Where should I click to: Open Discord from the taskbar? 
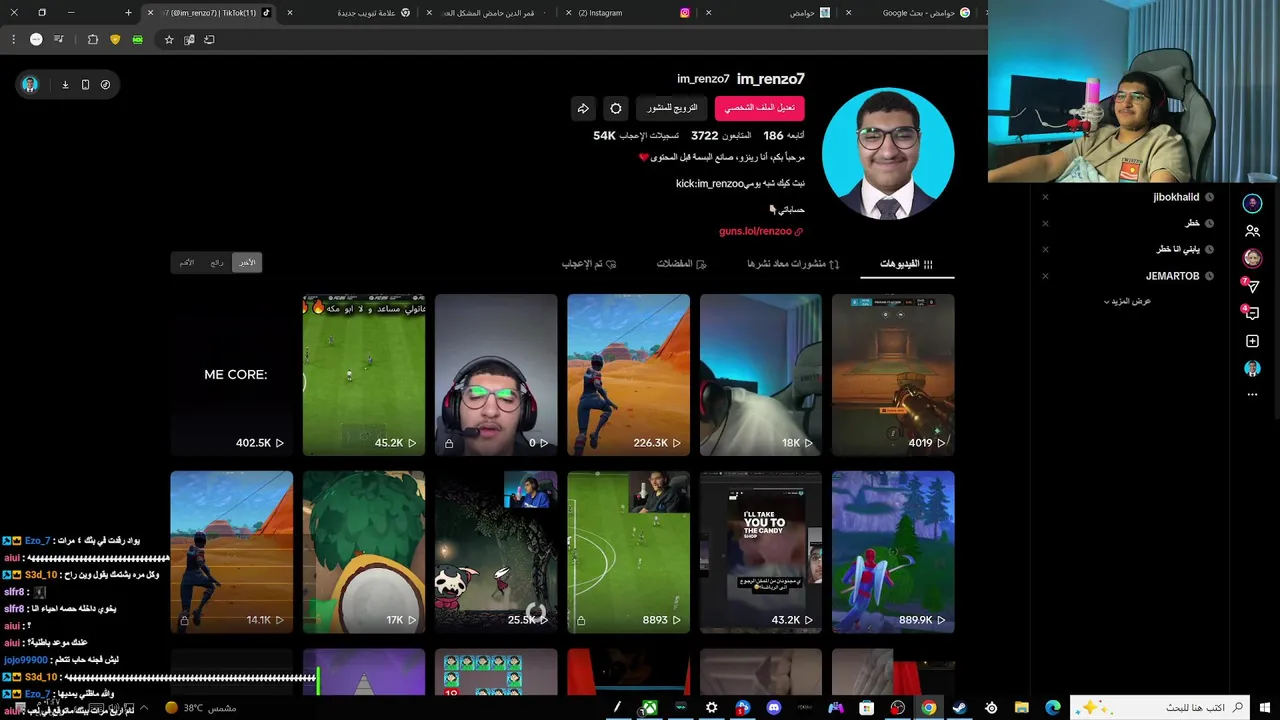(x=773, y=708)
